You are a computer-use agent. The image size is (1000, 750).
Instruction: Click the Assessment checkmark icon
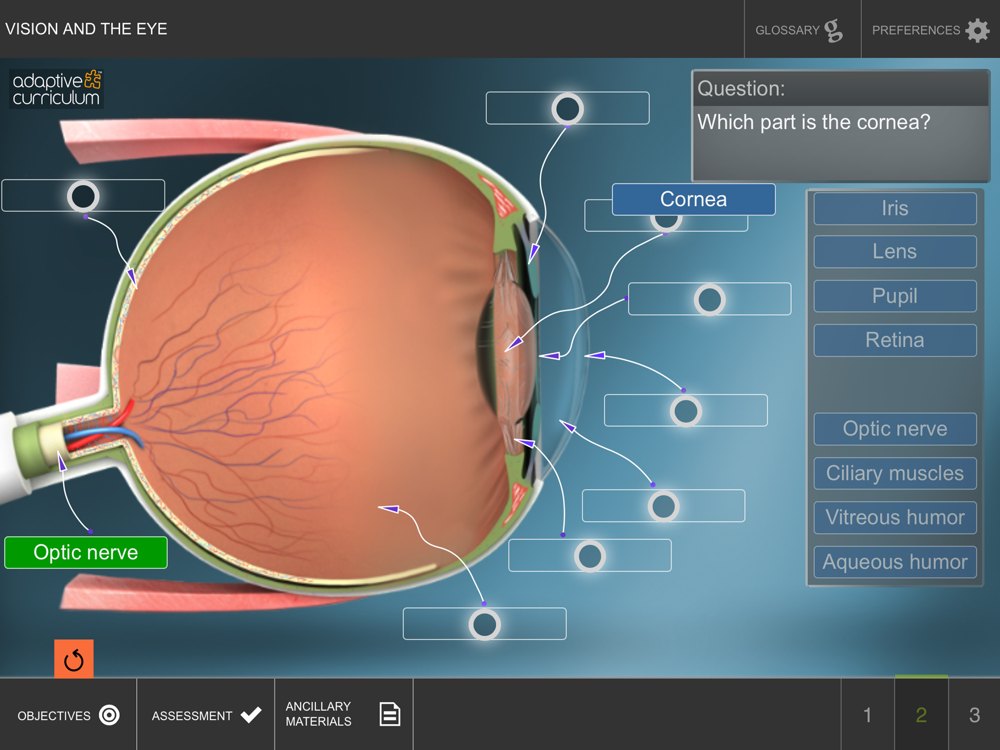[251, 714]
